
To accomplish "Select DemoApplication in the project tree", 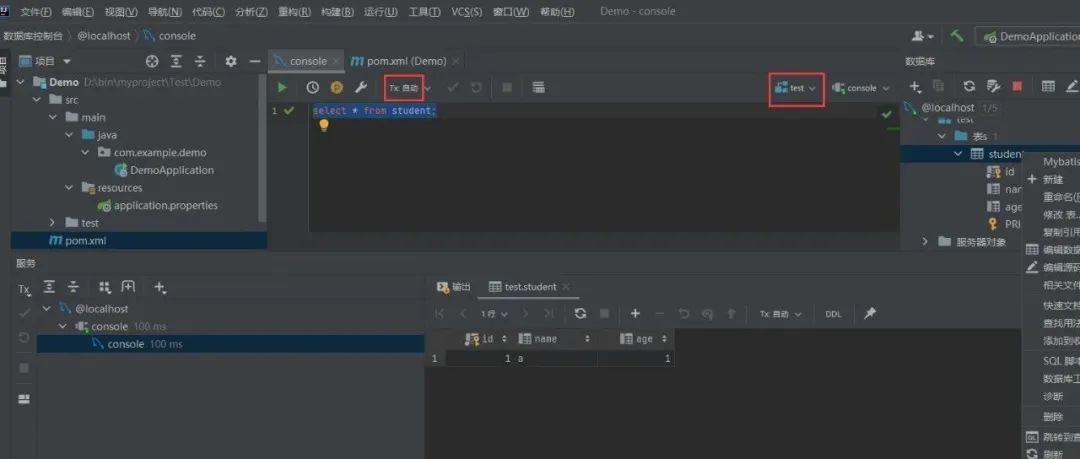I will (x=172, y=170).
